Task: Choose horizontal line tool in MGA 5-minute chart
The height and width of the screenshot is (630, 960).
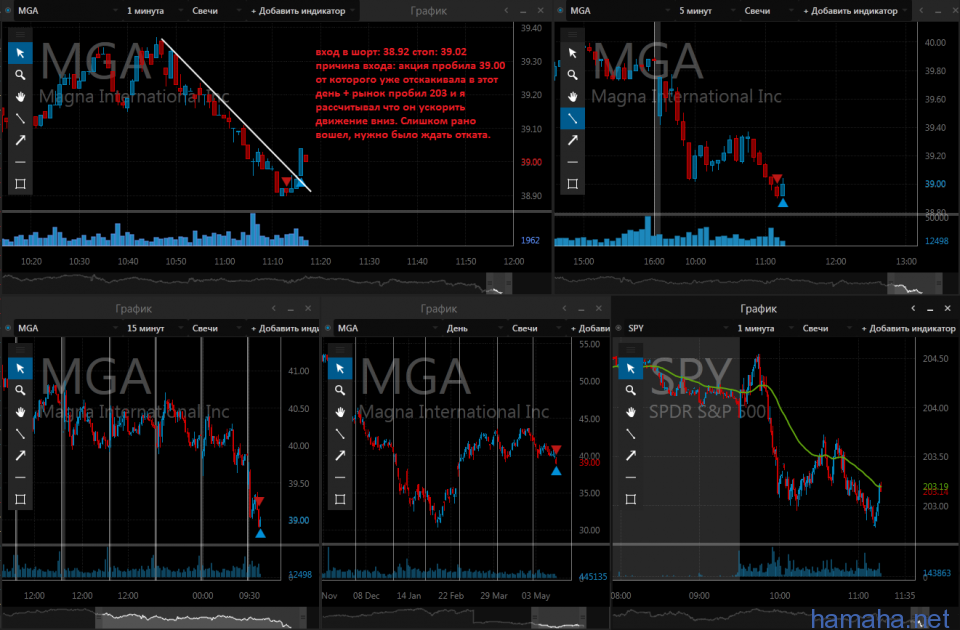Action: click(x=572, y=162)
